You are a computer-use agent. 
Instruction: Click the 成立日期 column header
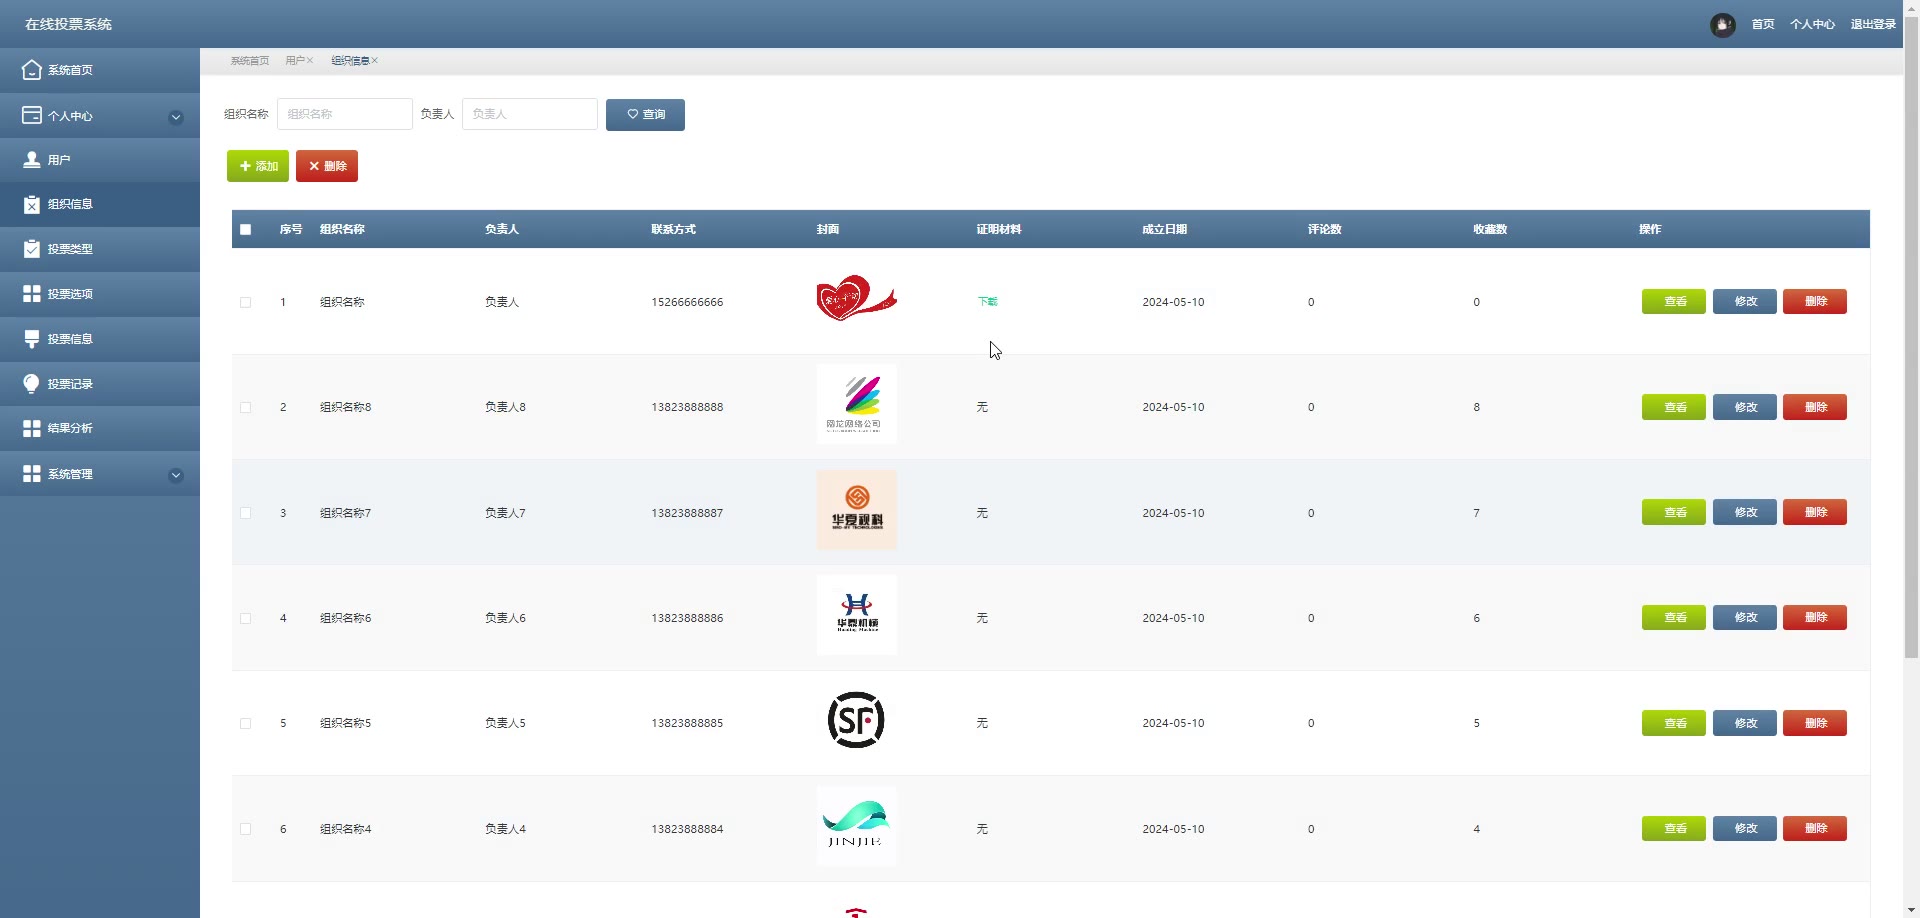click(1164, 229)
